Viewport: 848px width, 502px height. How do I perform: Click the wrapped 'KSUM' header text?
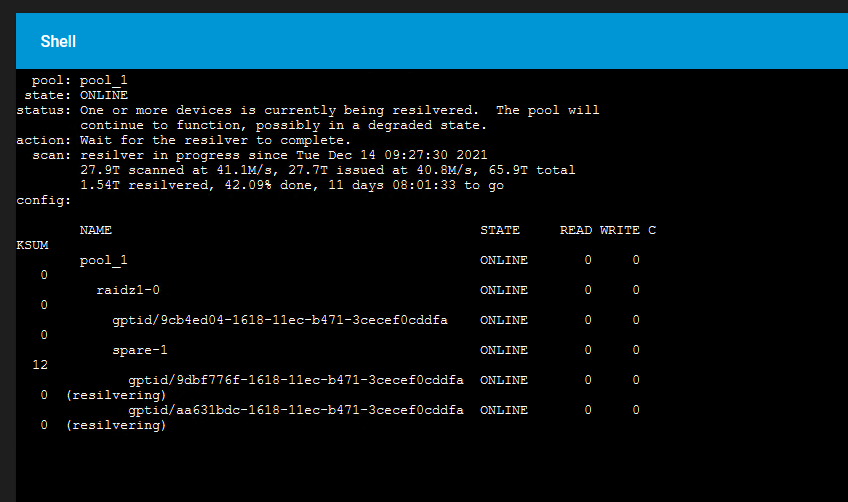tap(32, 246)
